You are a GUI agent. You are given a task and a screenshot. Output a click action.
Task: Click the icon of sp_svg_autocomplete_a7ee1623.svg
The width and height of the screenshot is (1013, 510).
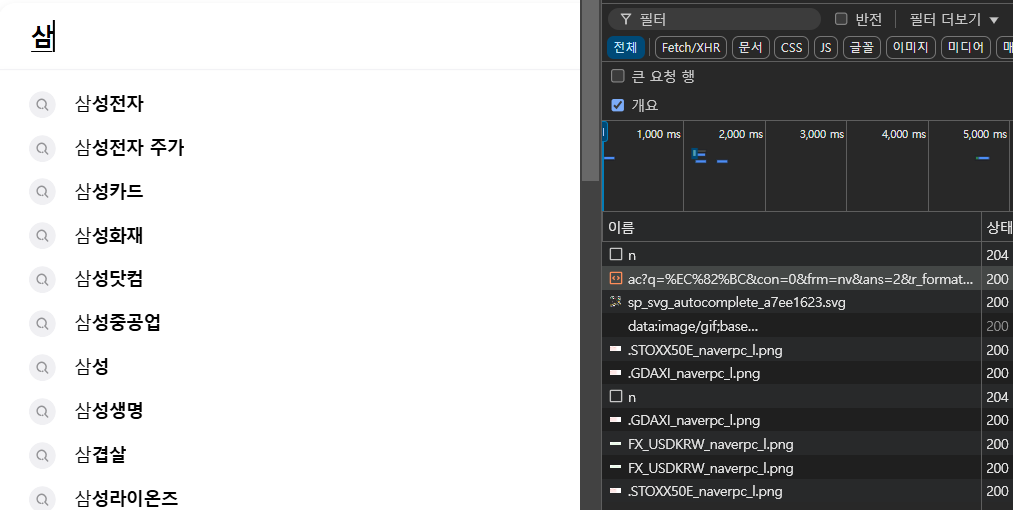[x=616, y=302]
